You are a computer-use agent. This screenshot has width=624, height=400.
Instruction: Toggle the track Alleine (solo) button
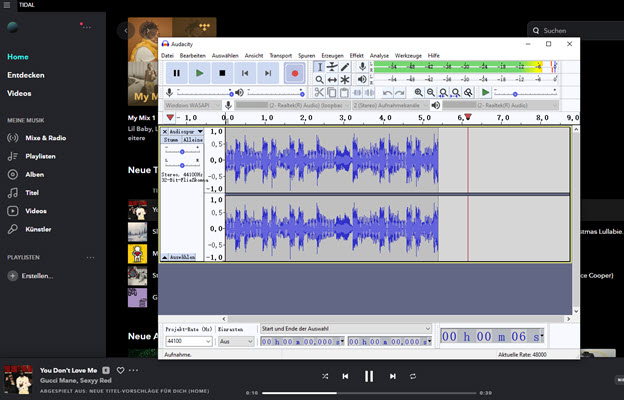coord(193,140)
